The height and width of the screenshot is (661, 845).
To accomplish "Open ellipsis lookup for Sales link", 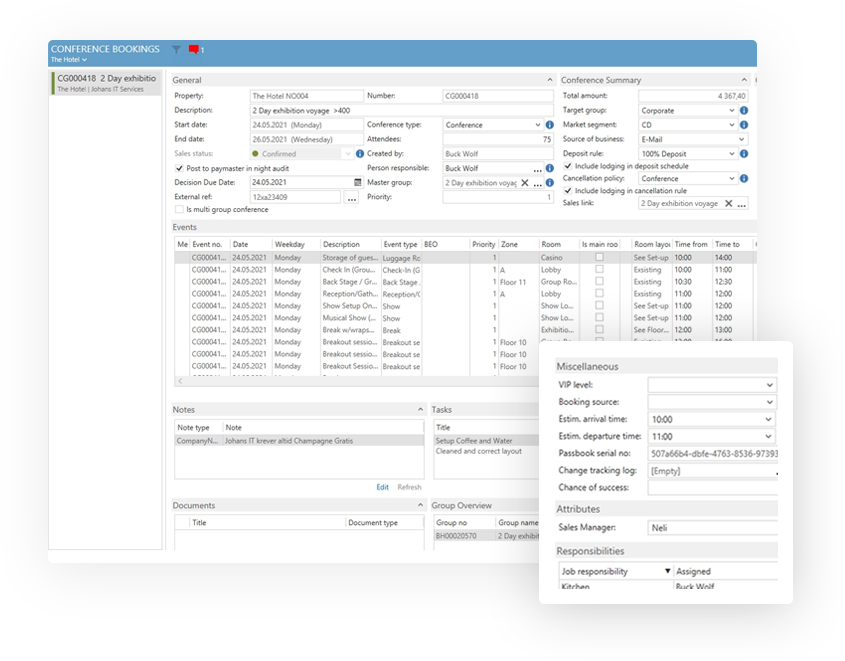I will 742,204.
